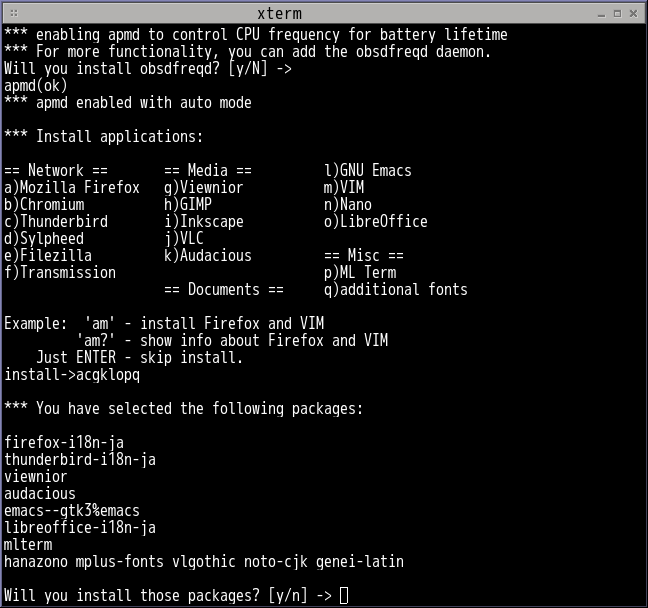The height and width of the screenshot is (608, 648).
Task: Click the 'l)GNU Emacs' entry
Action: (x=368, y=171)
